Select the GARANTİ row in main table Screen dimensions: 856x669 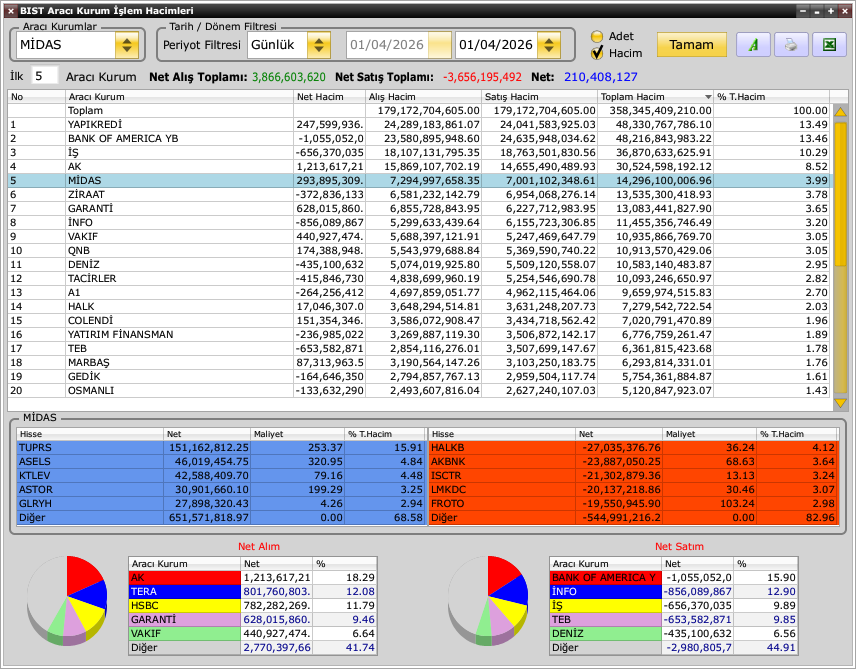[419, 209]
